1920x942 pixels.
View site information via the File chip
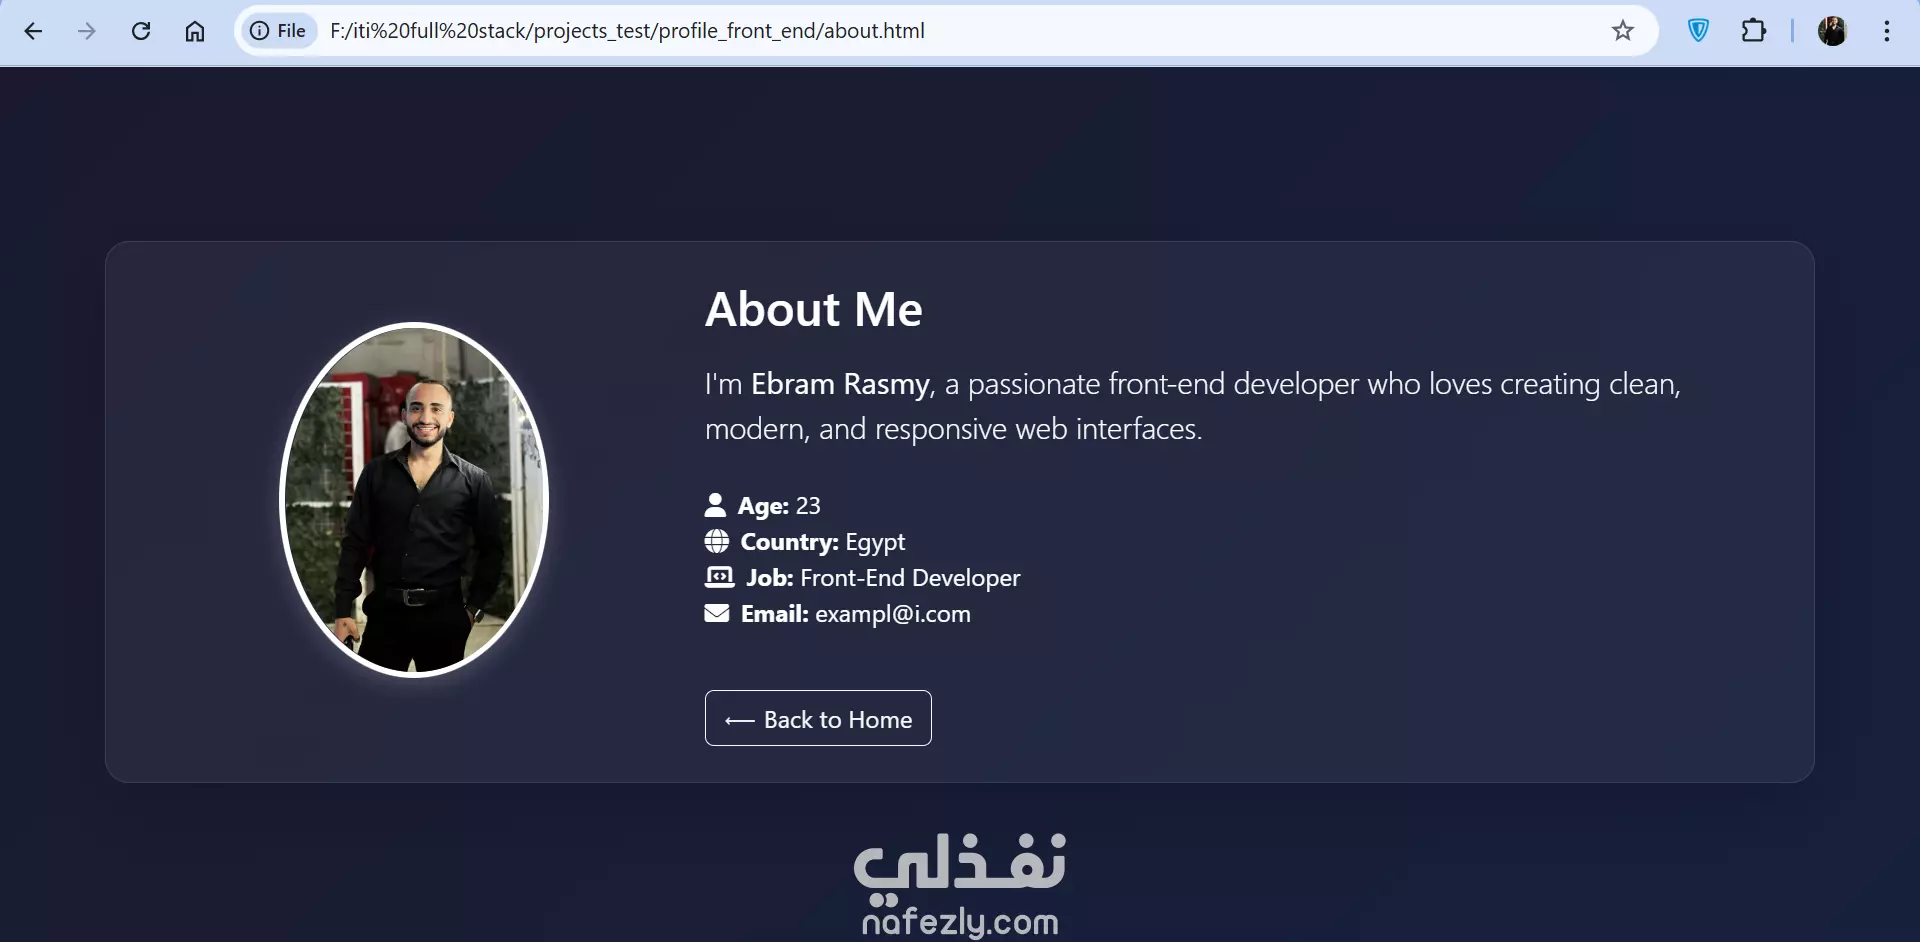[x=278, y=31]
